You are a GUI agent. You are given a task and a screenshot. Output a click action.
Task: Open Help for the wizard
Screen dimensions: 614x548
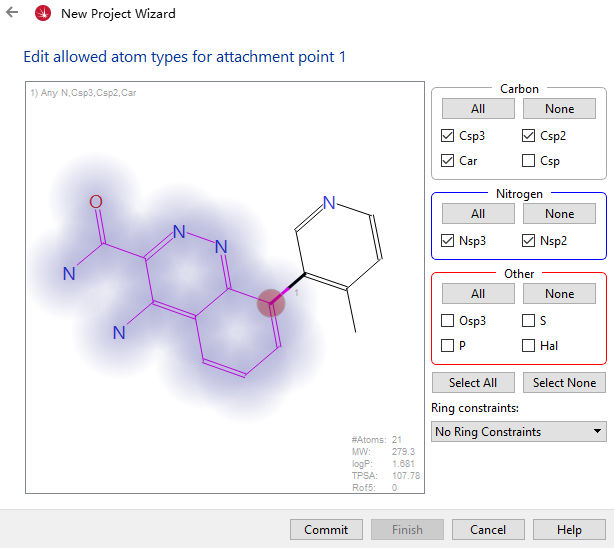tap(569, 530)
